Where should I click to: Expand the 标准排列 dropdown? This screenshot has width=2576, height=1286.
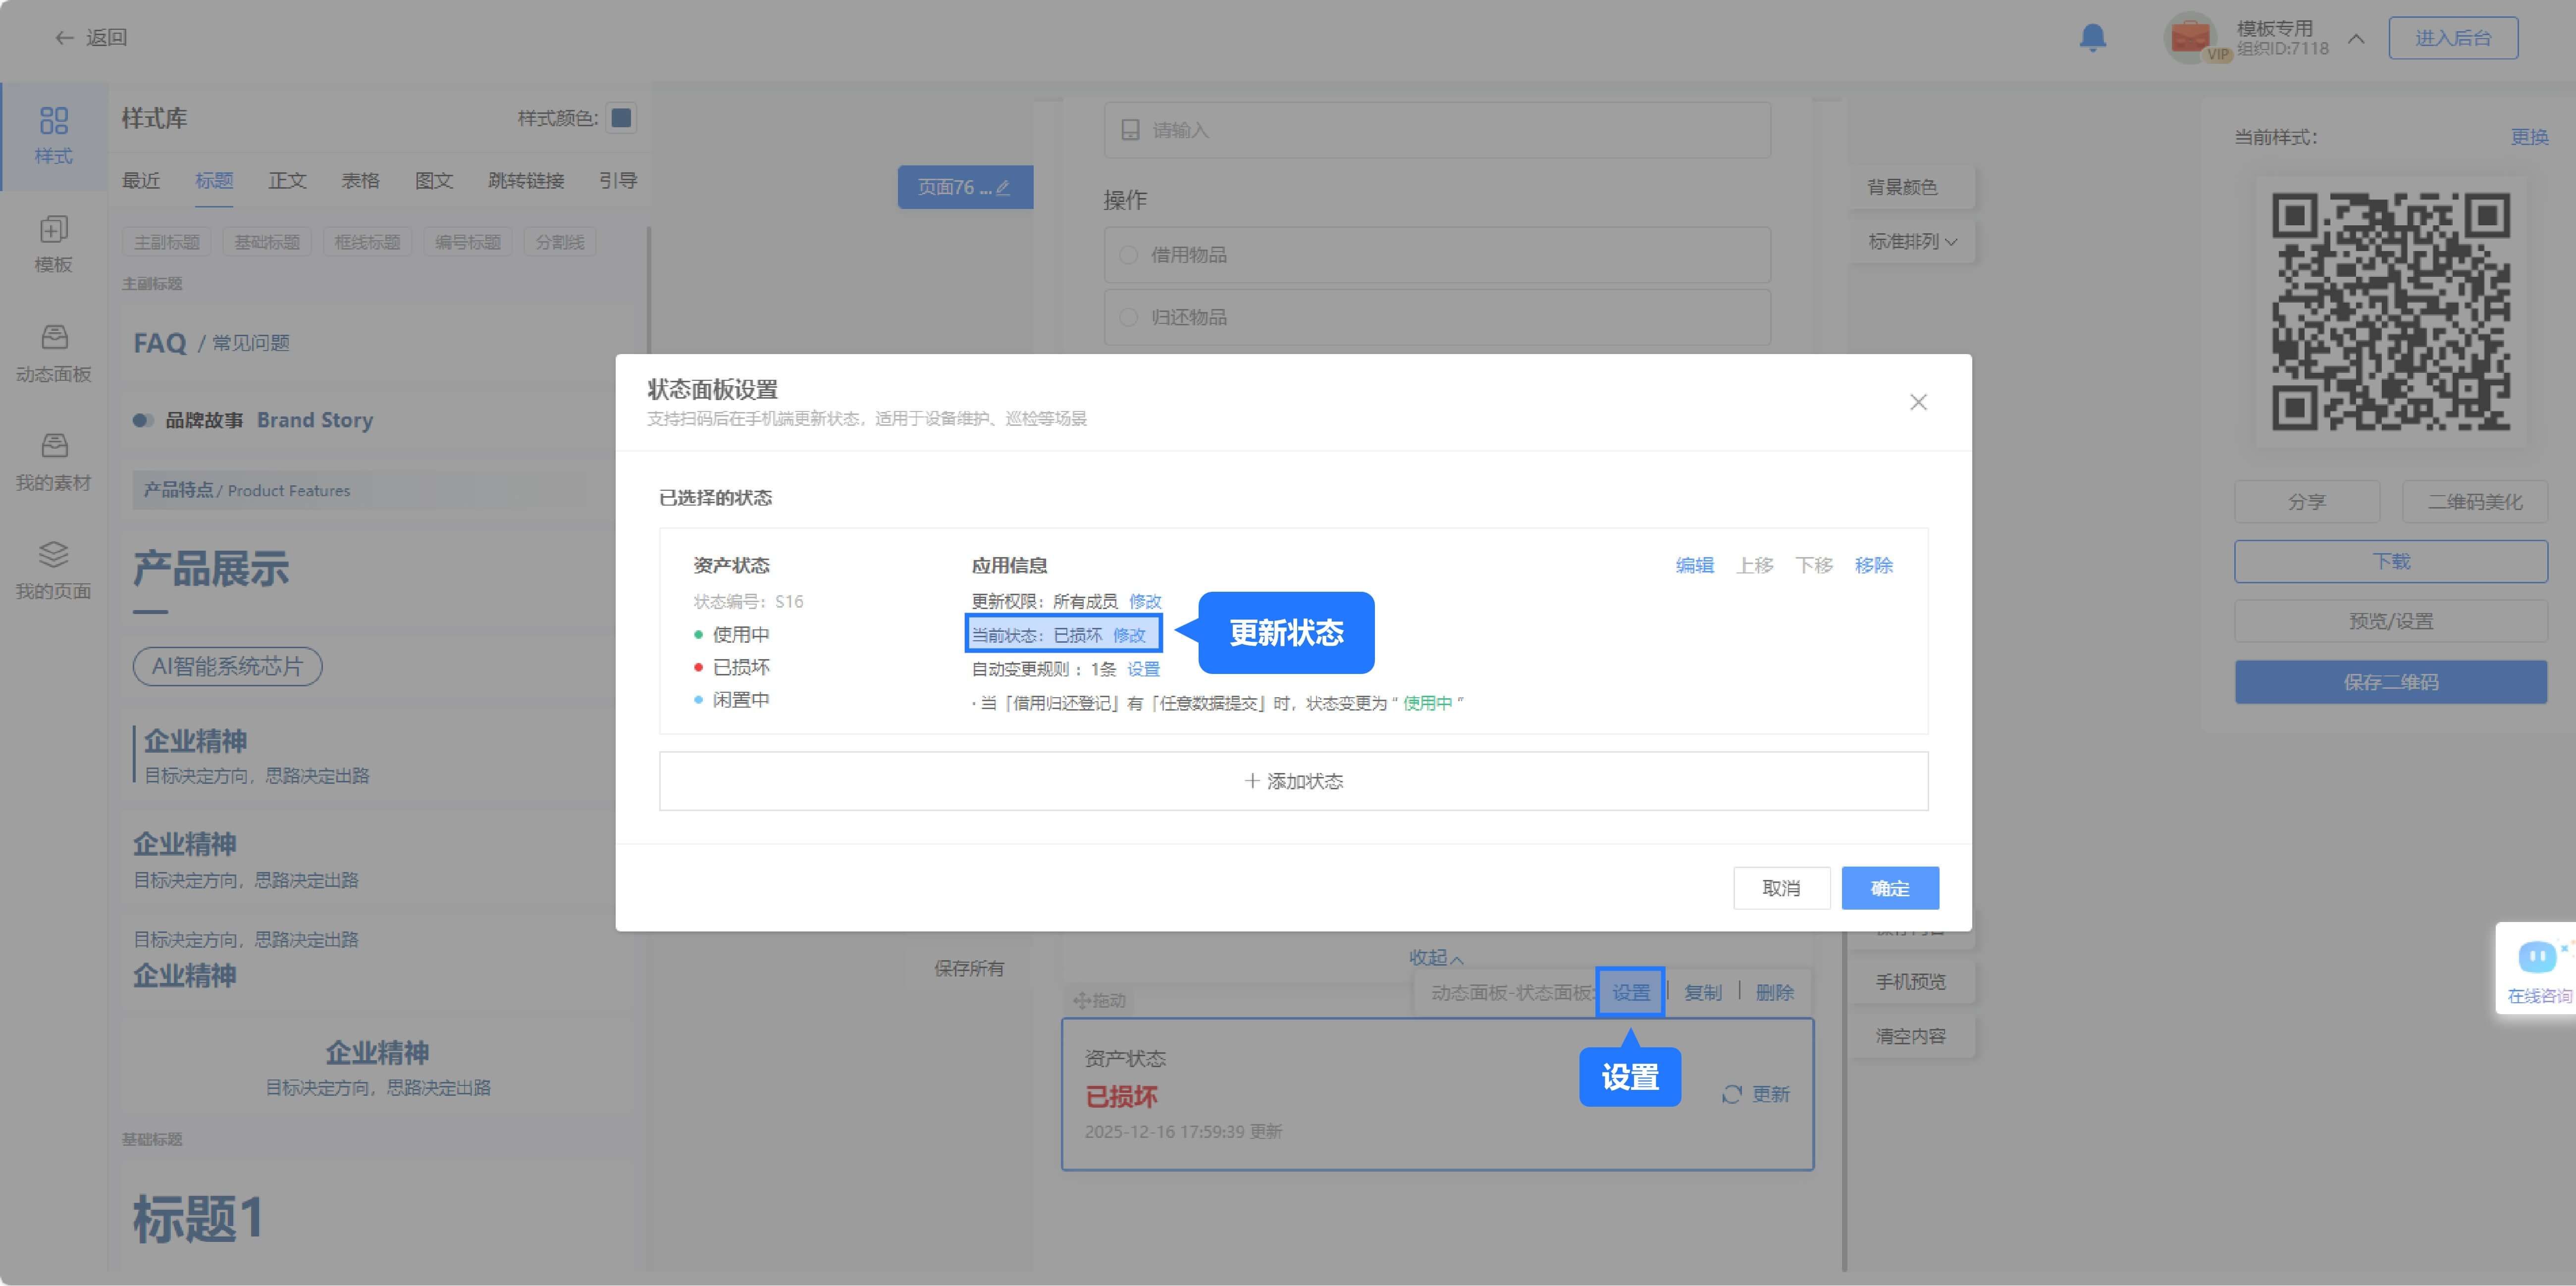click(x=1912, y=242)
